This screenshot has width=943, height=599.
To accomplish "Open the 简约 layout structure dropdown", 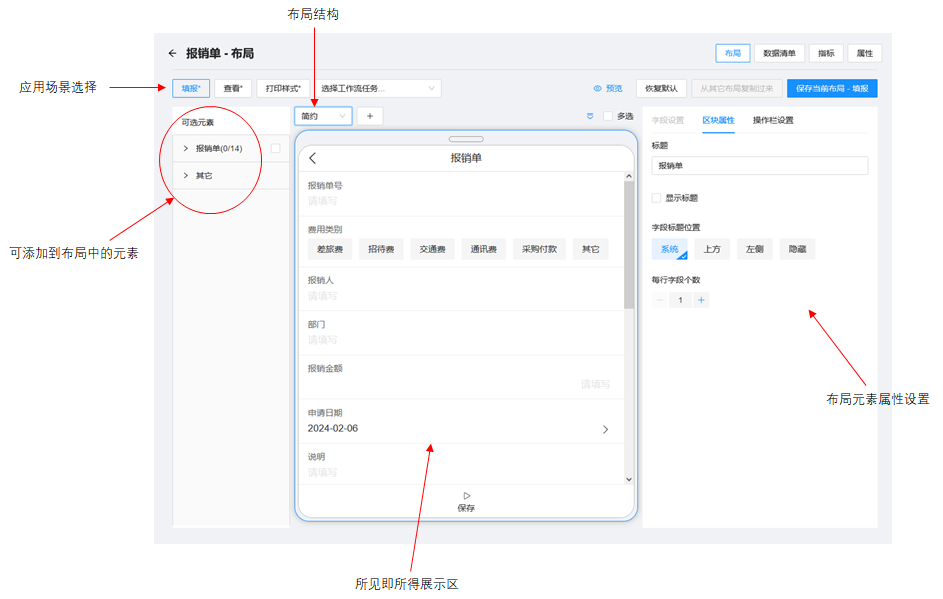I will [x=323, y=116].
